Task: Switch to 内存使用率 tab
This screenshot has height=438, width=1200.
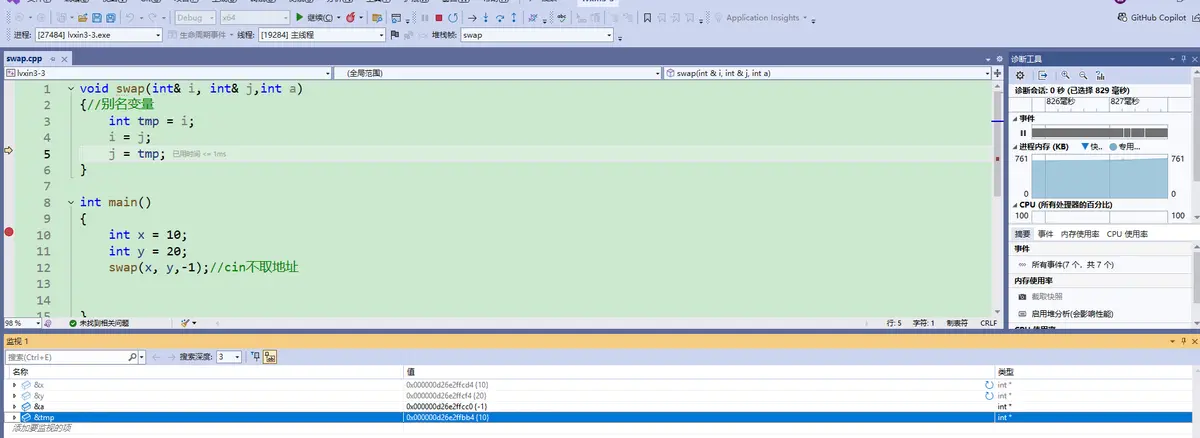Action: [x=1080, y=233]
